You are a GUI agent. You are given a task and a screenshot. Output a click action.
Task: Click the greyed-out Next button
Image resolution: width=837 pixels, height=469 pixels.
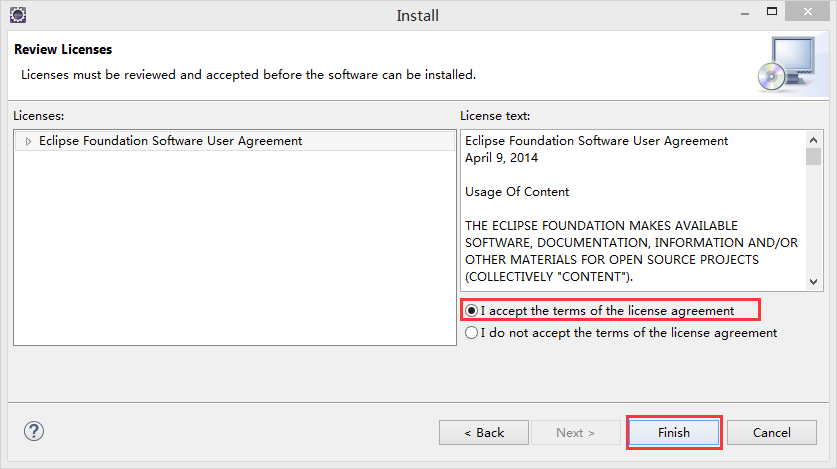[x=575, y=433]
